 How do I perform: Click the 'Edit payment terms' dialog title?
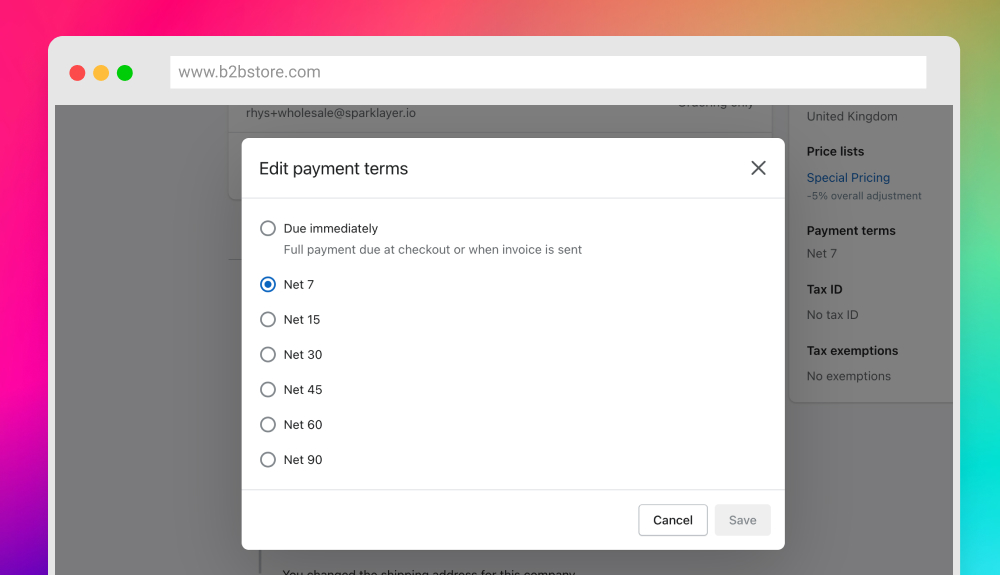click(x=333, y=168)
